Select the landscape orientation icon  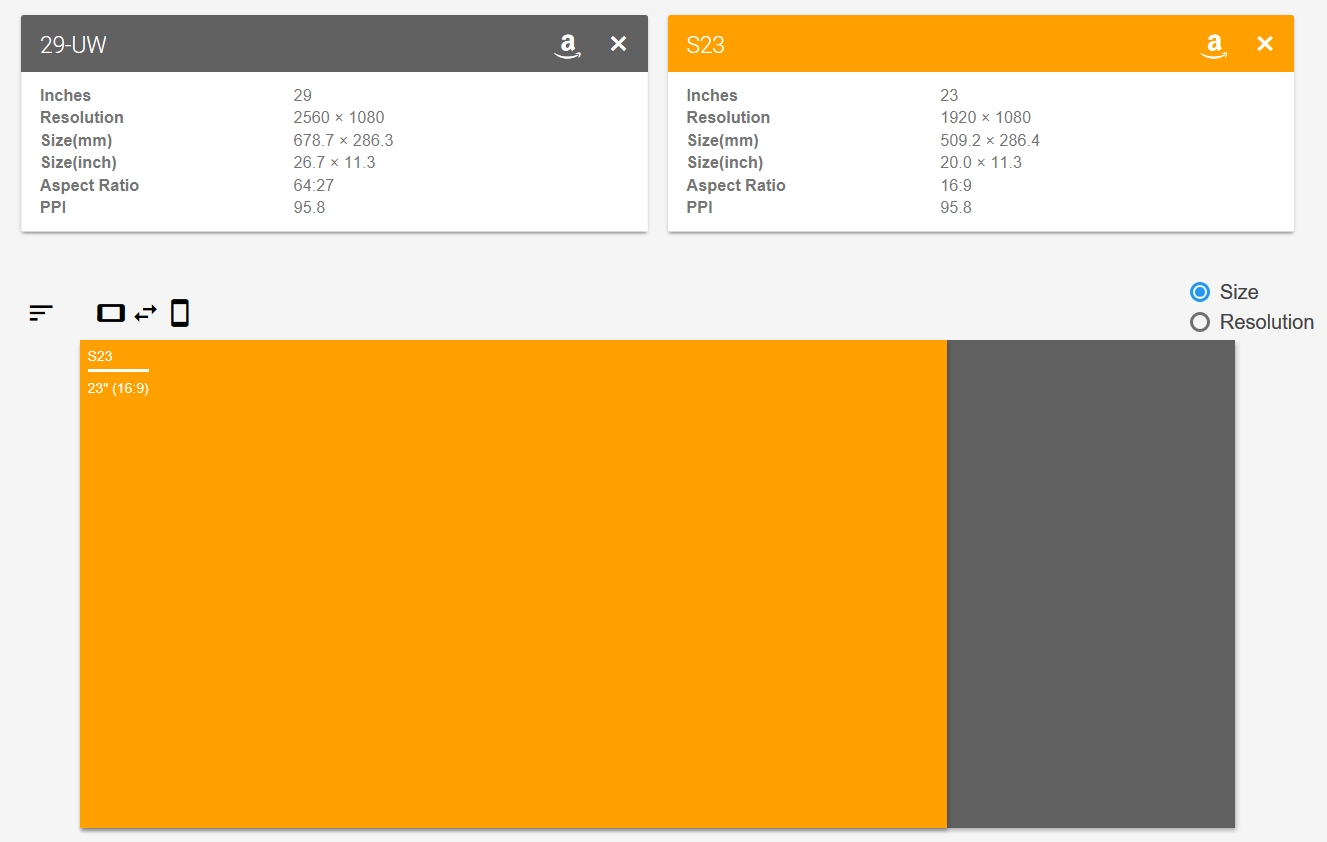(111, 313)
